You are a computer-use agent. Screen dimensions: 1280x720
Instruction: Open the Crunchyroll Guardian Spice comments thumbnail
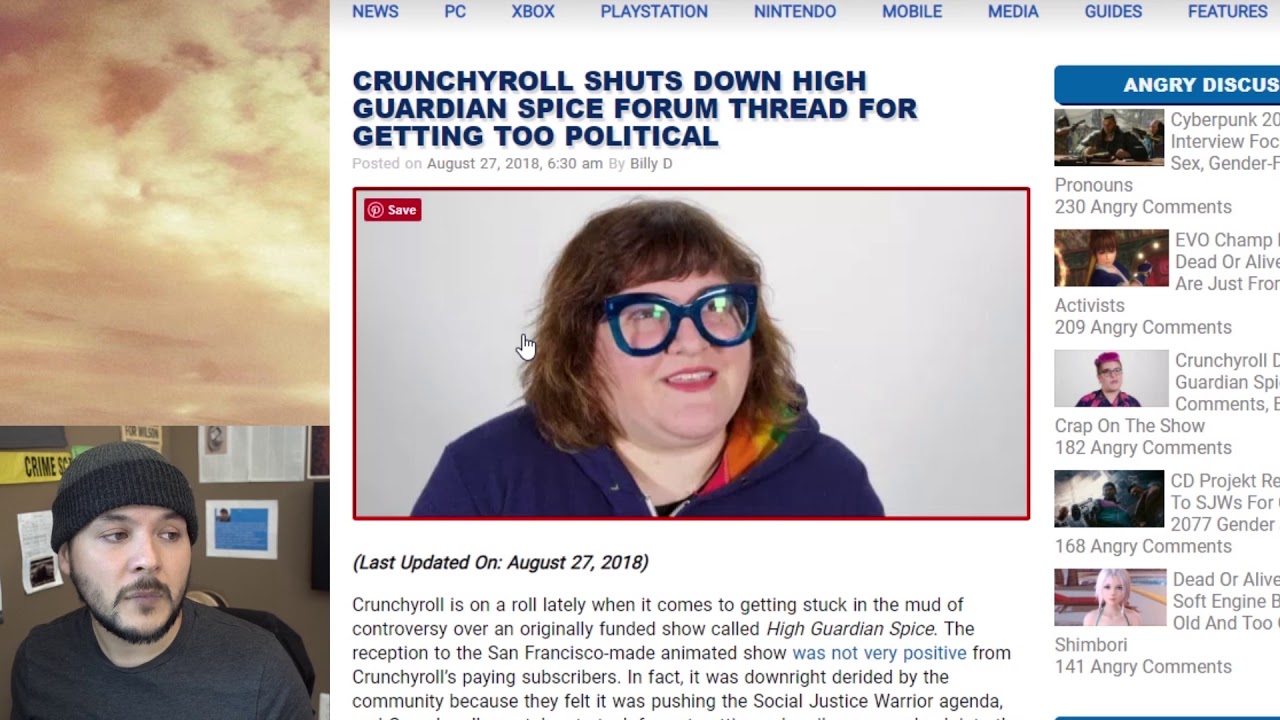pos(1111,378)
